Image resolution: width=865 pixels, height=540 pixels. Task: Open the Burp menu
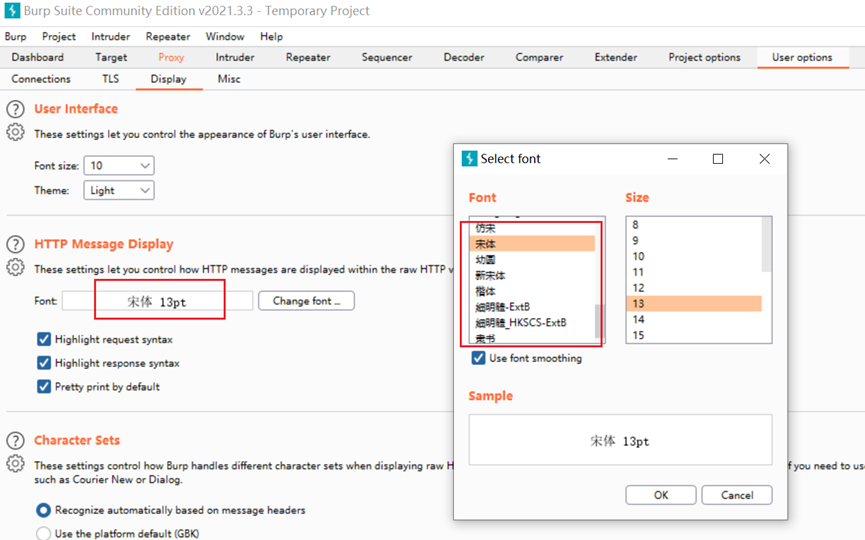tap(15, 36)
